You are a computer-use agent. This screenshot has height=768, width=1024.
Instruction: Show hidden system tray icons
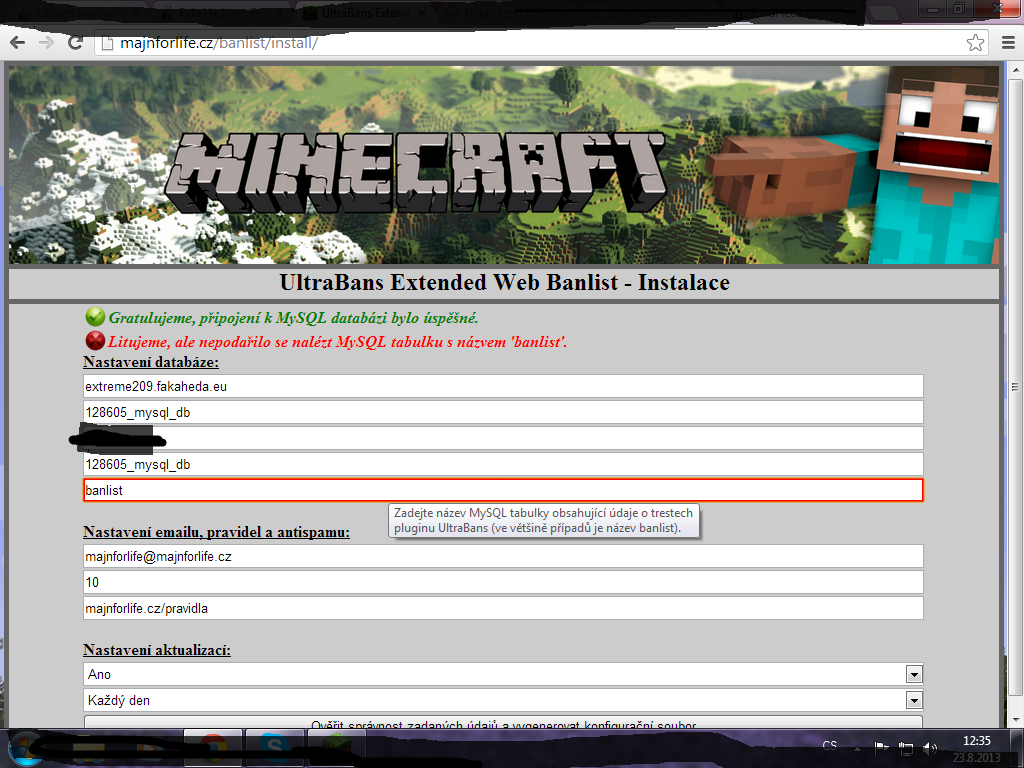coord(857,749)
